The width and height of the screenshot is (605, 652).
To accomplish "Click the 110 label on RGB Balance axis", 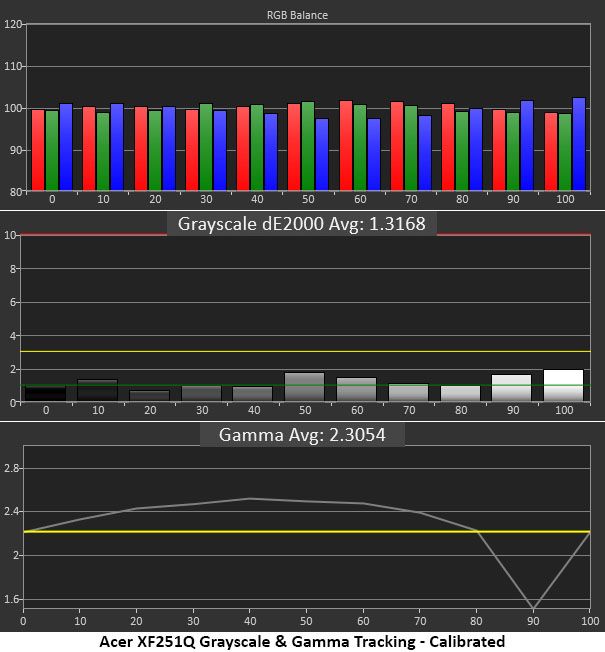I will 13,66.
